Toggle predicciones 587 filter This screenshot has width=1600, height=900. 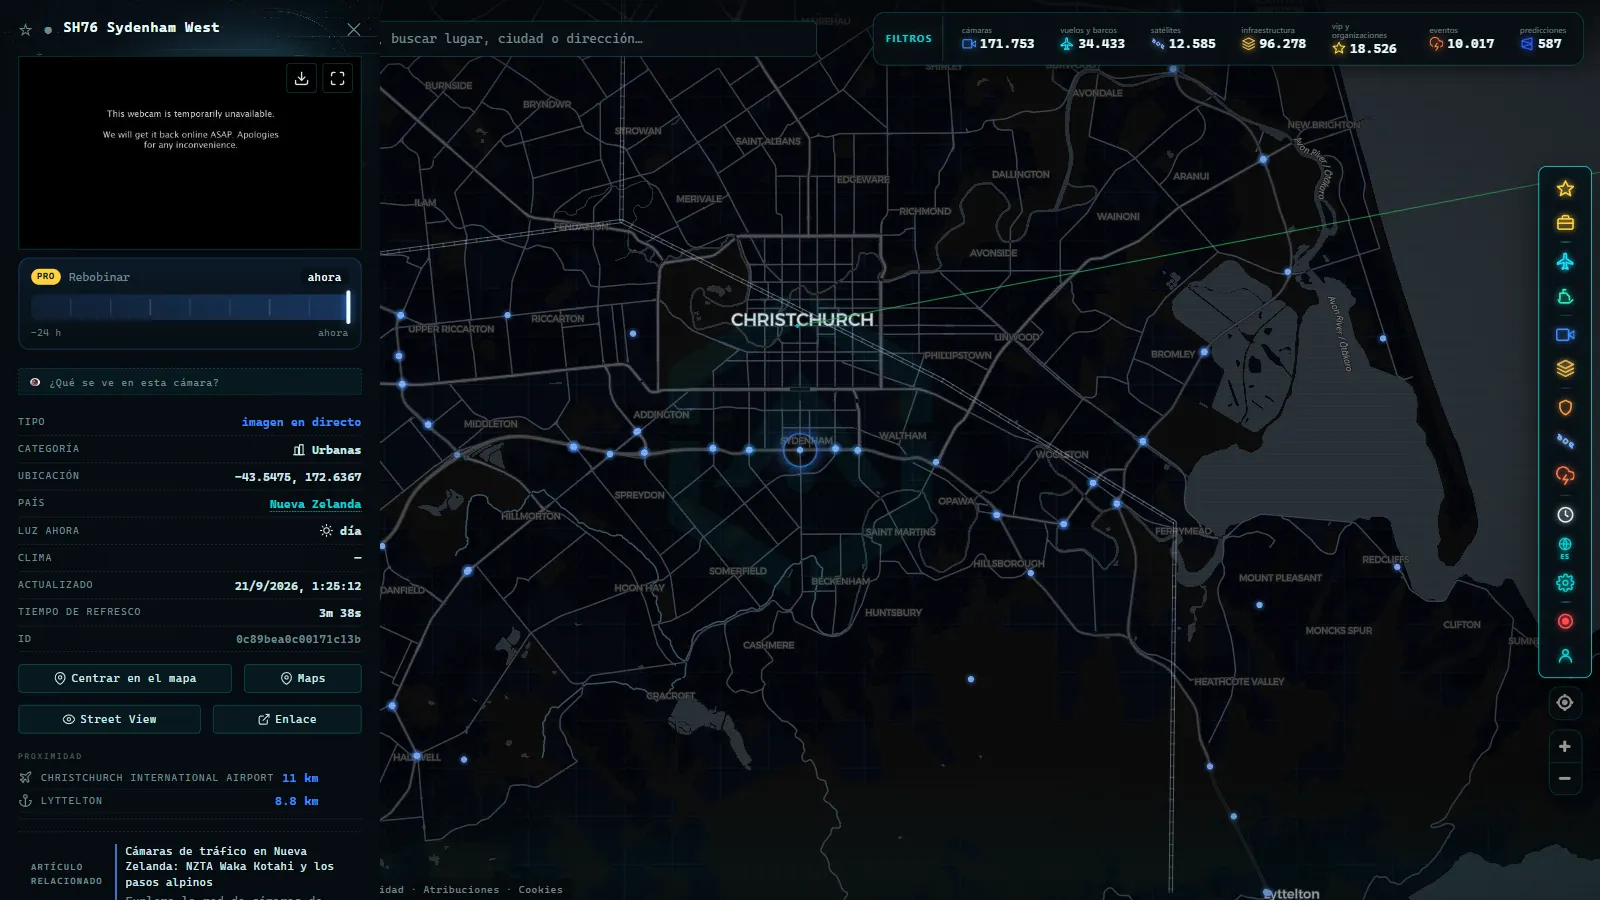(1542, 39)
